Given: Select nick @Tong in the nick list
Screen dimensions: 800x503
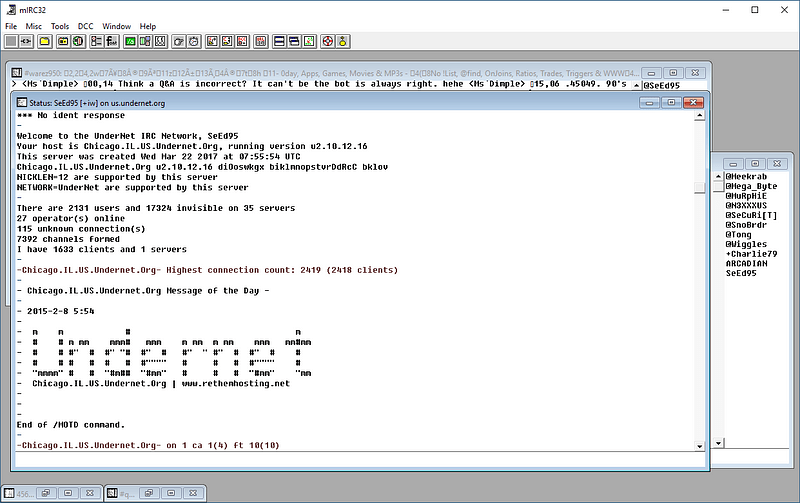Looking at the screenshot, I should tap(738, 235).
